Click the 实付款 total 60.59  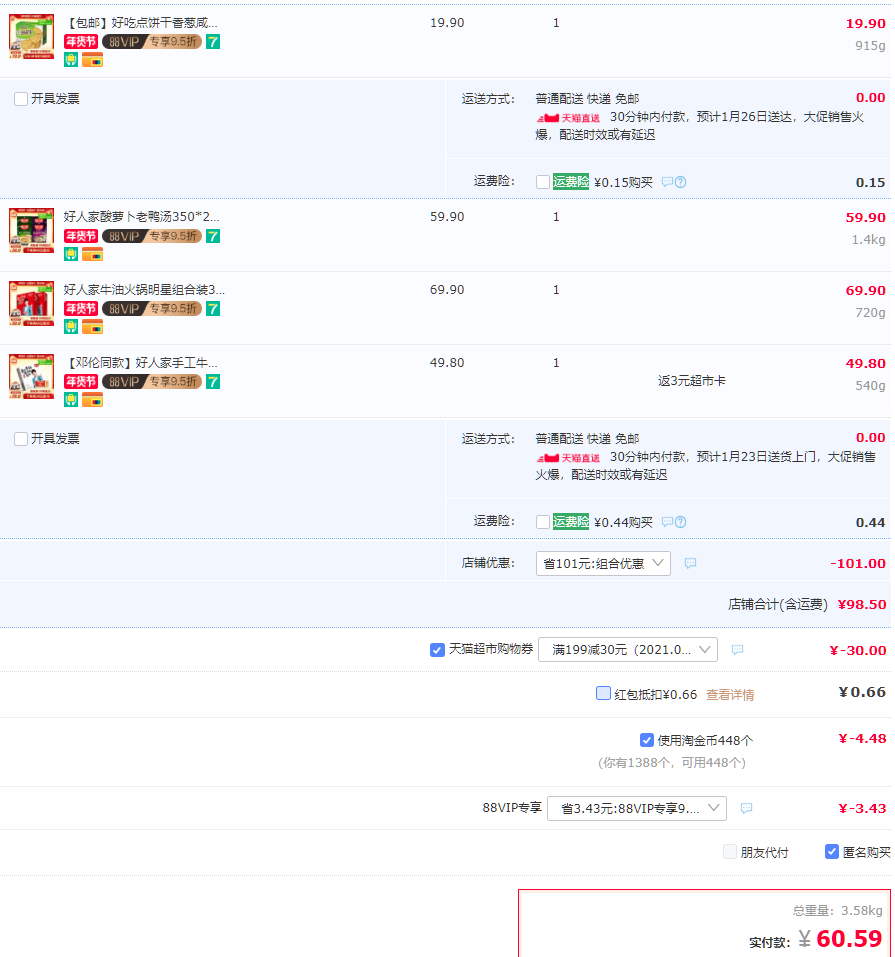point(849,939)
